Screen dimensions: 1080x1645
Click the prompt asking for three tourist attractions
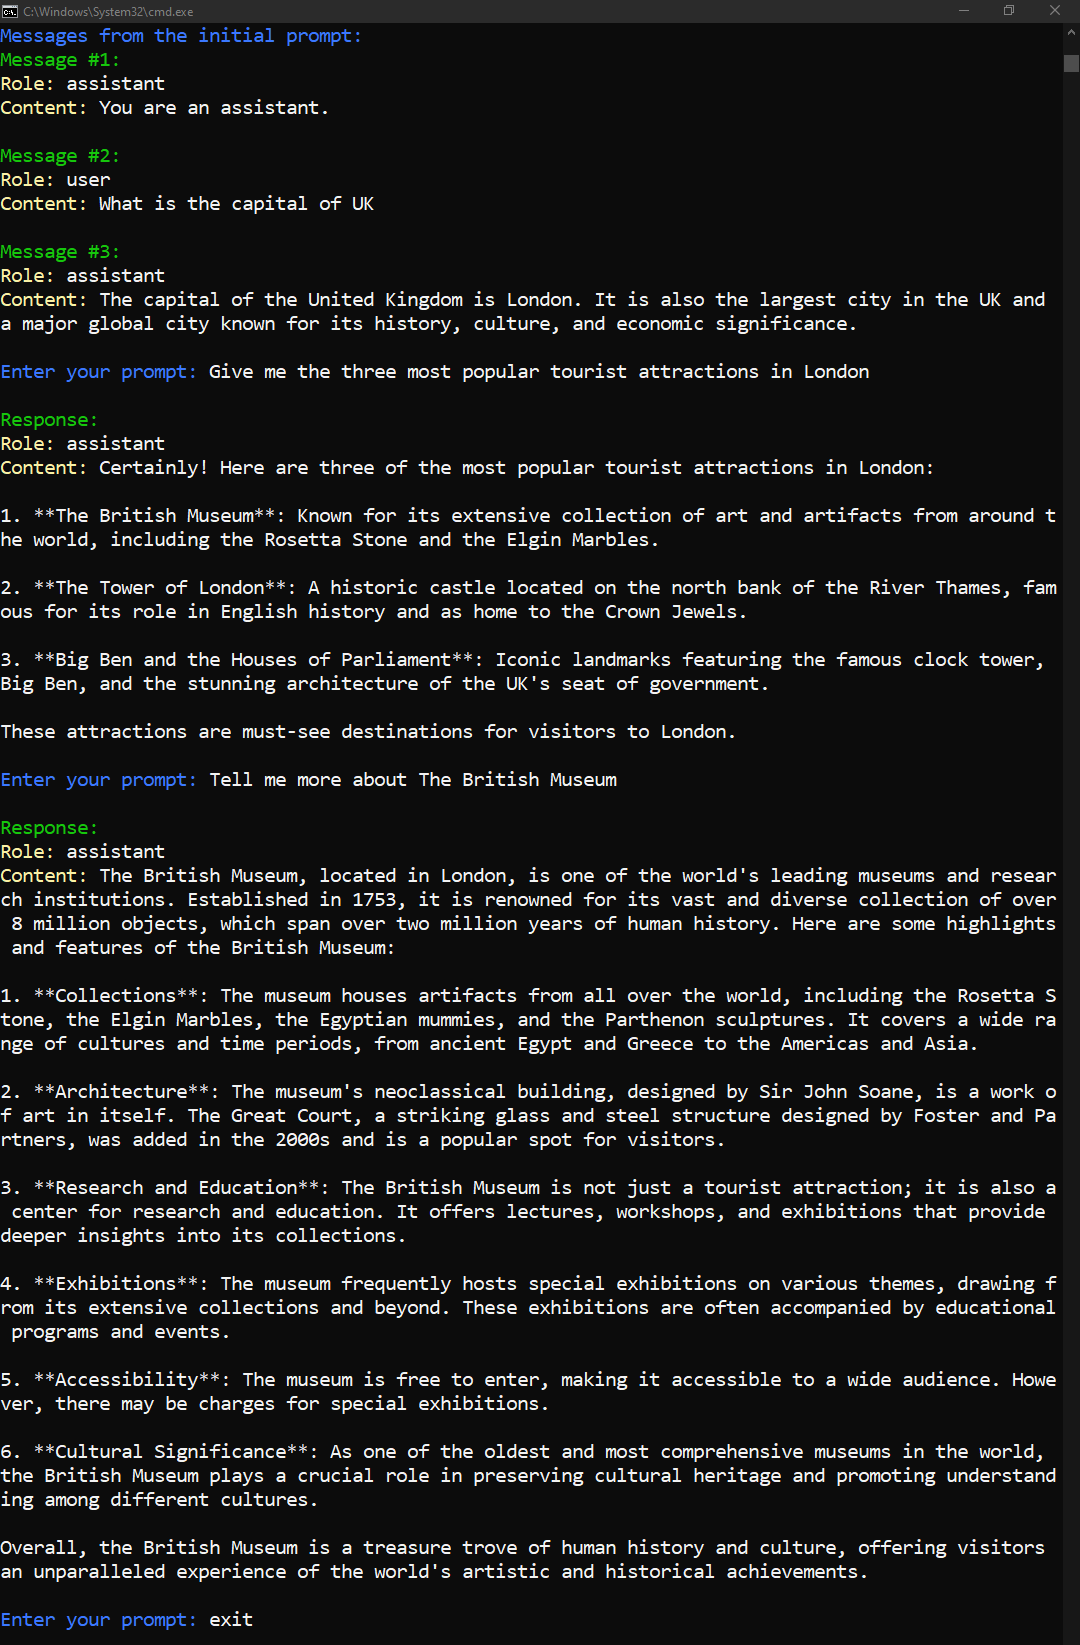(x=539, y=372)
